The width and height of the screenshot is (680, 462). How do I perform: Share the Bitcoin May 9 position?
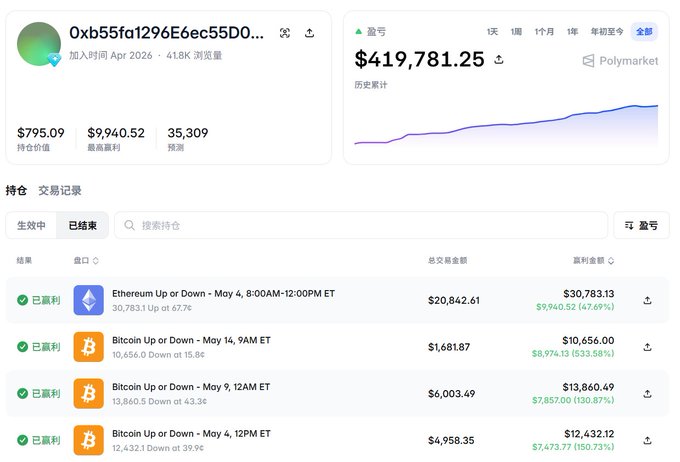pos(647,394)
